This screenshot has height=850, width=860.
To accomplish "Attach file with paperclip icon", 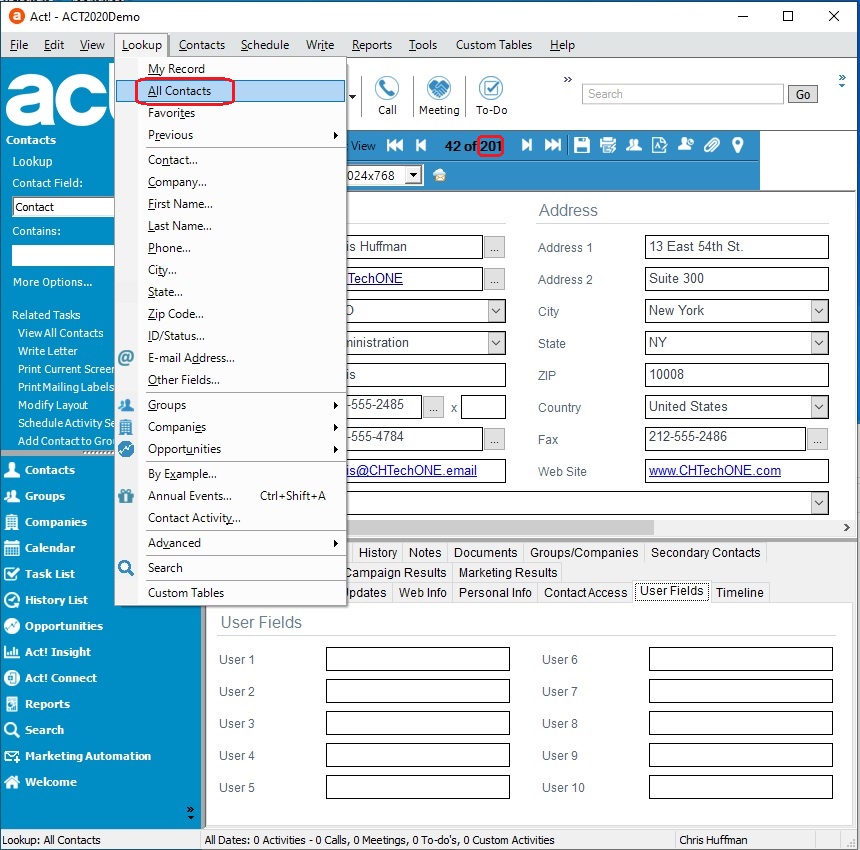I will point(711,145).
